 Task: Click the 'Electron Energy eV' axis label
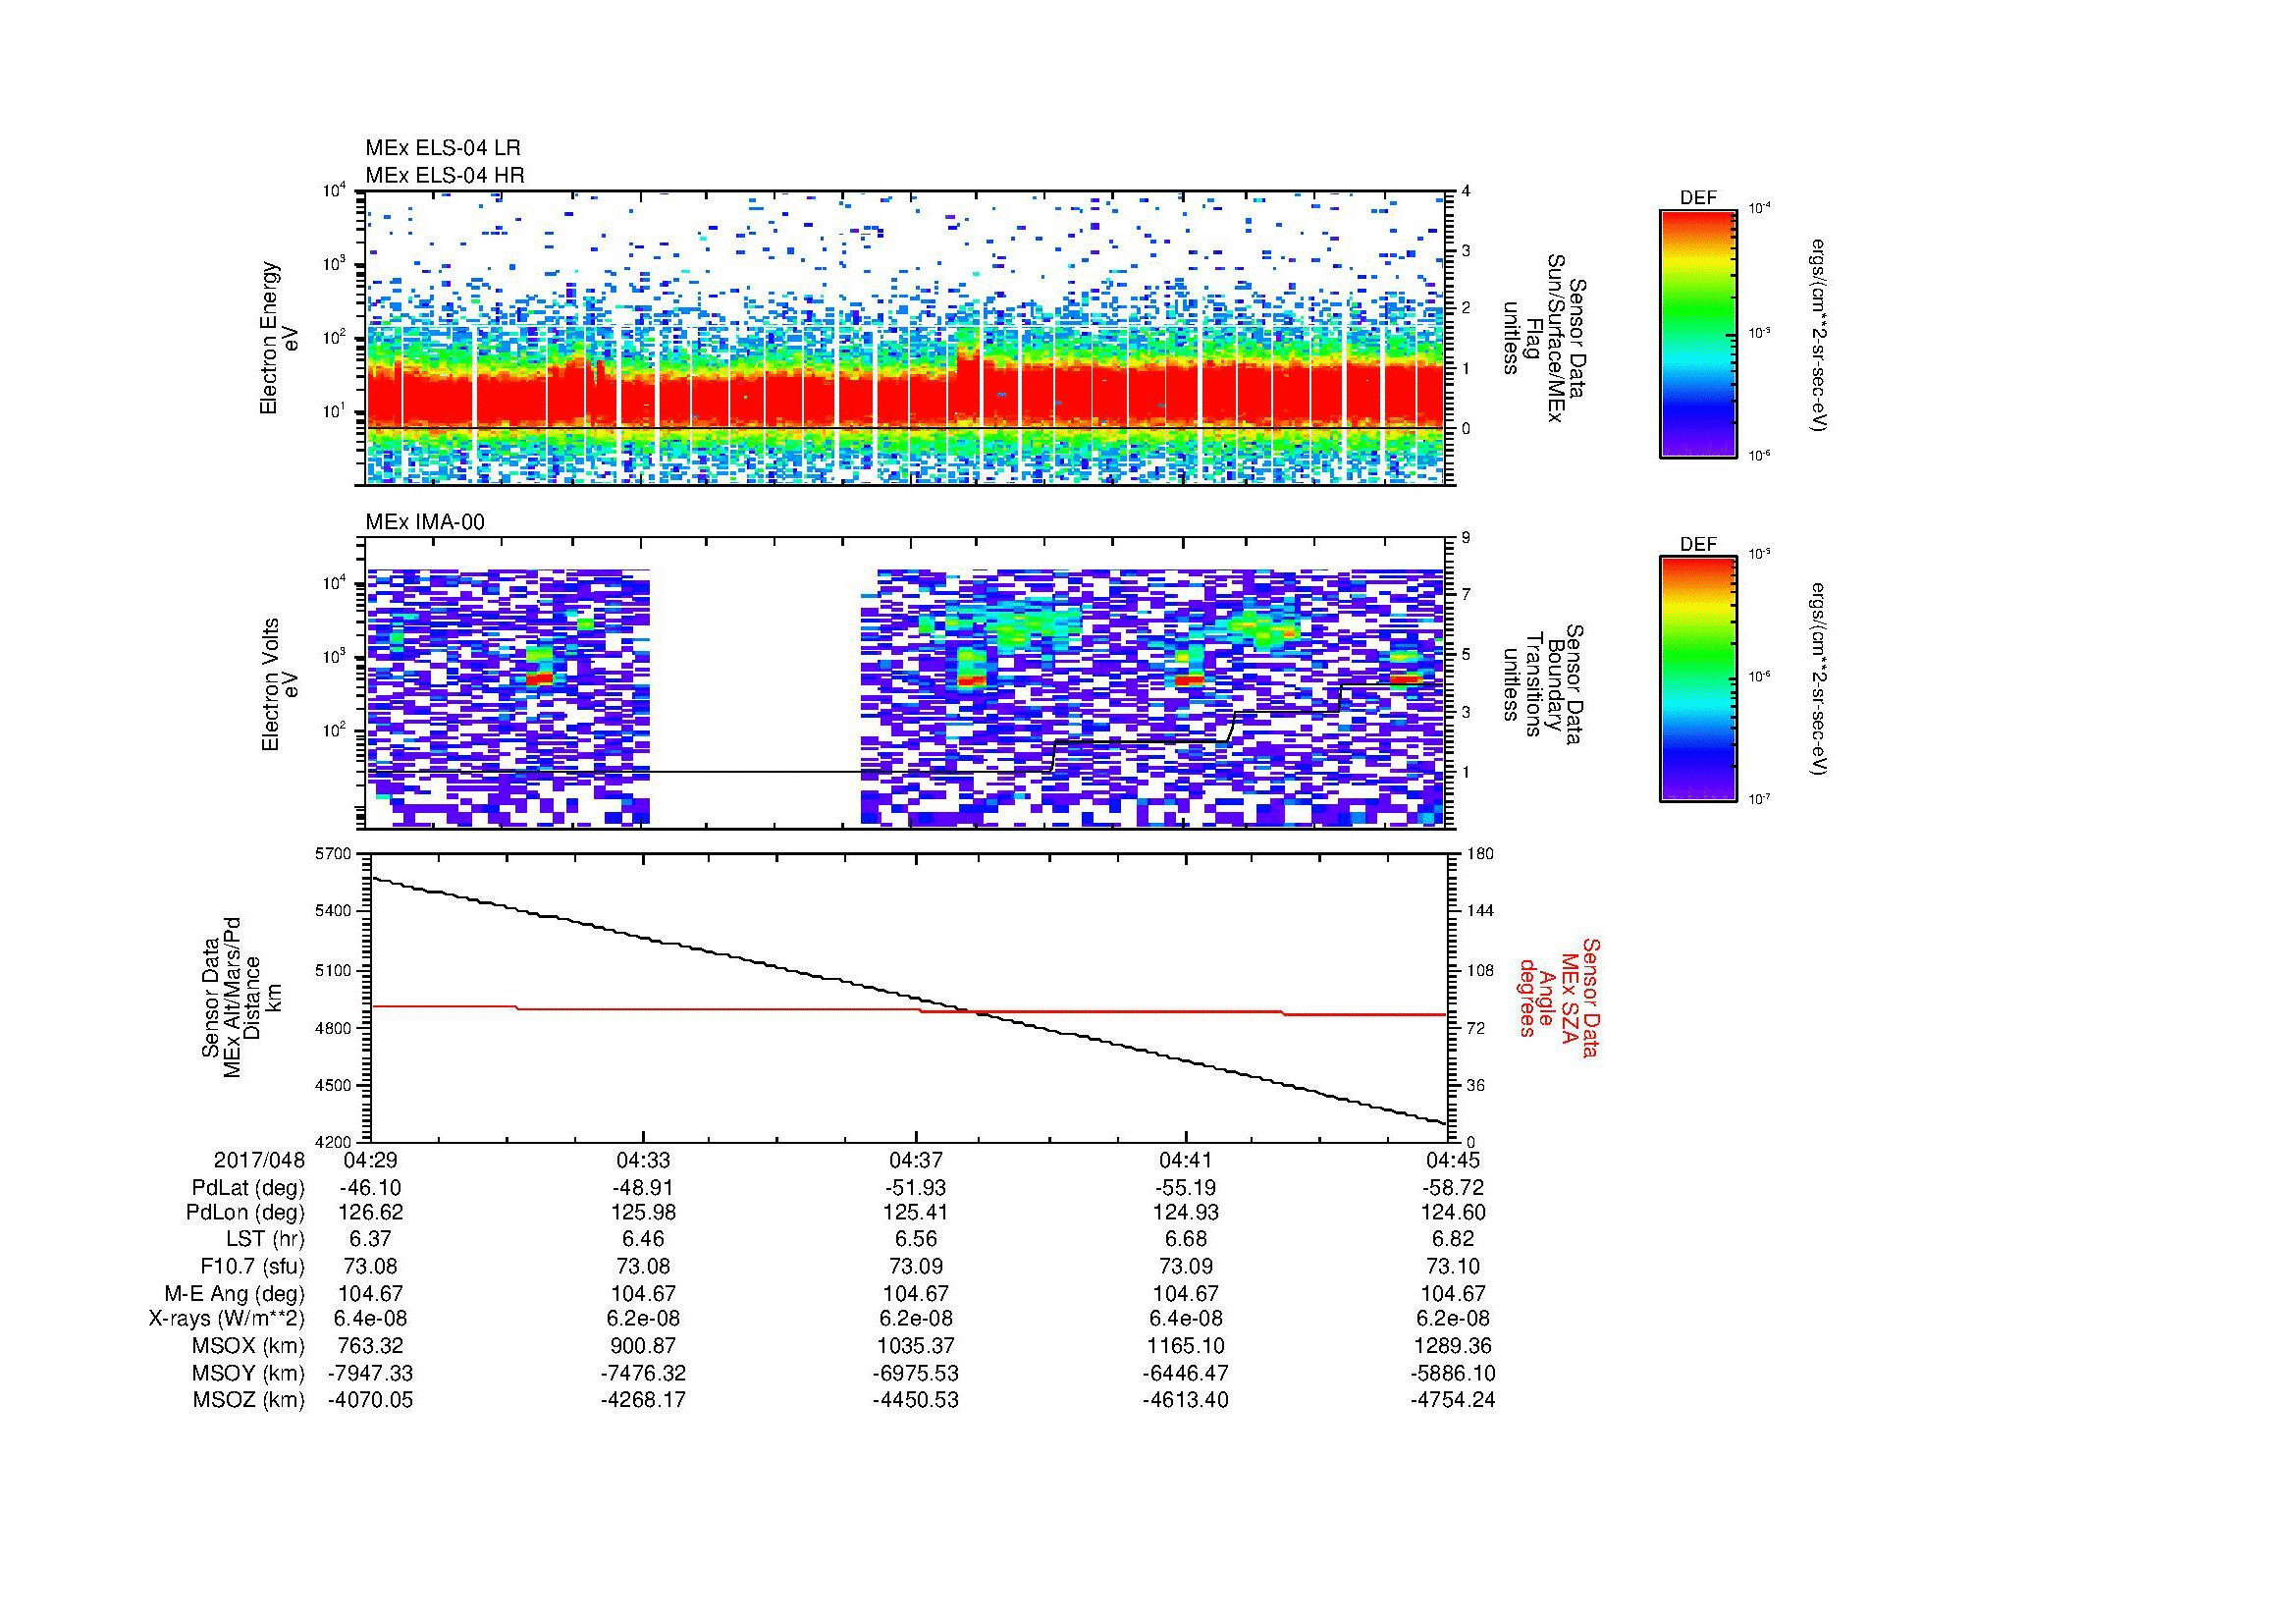click(x=278, y=338)
